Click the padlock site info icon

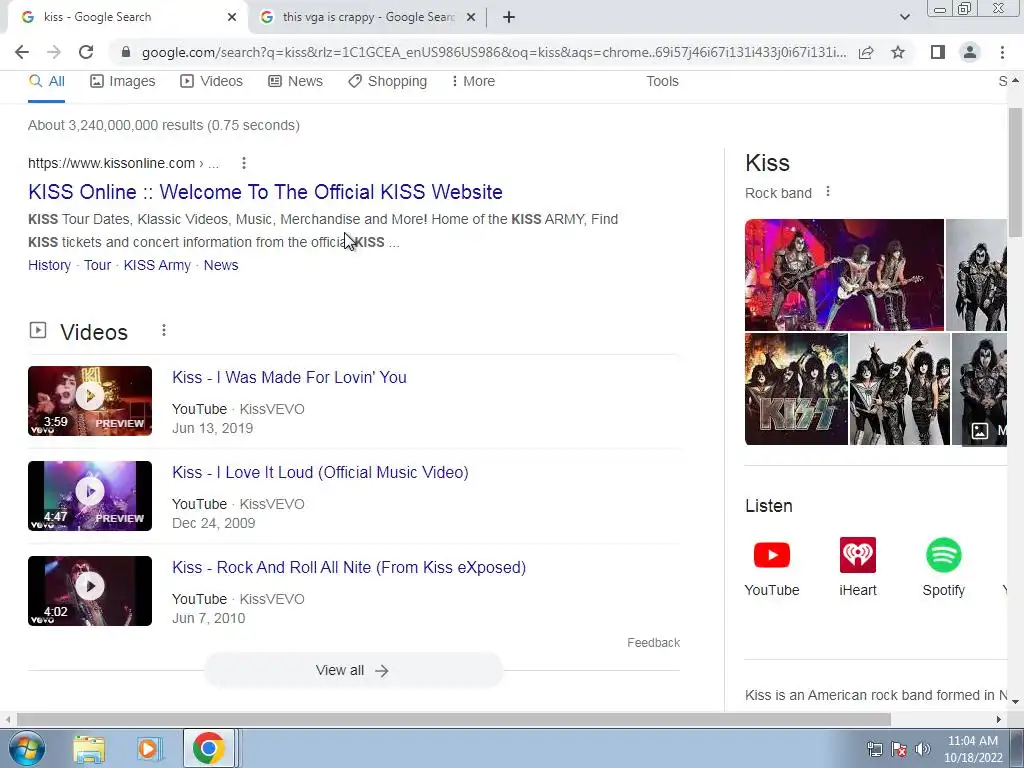point(126,52)
